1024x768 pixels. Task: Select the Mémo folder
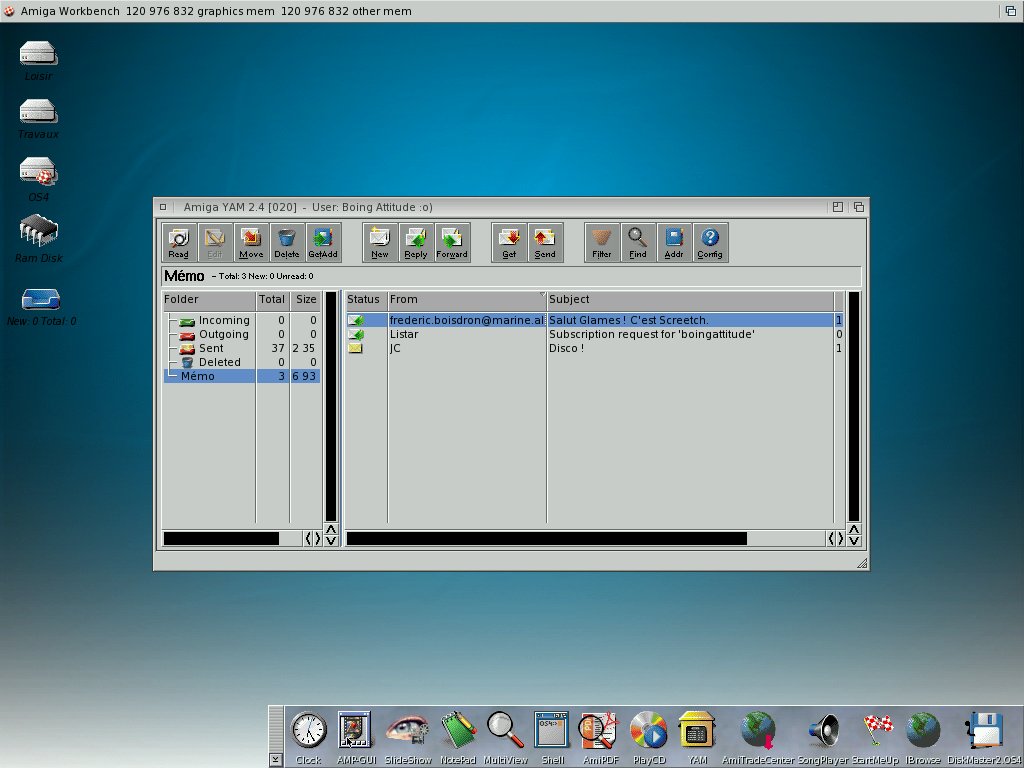click(x=242, y=376)
